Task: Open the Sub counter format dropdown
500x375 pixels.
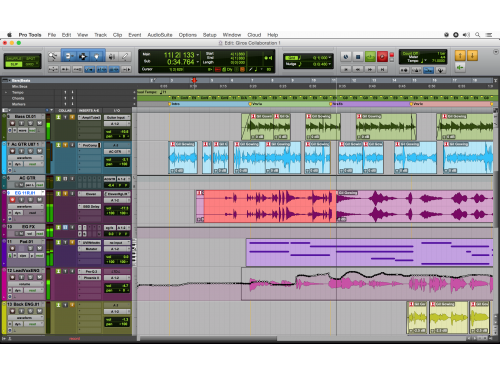Action: pos(198,62)
